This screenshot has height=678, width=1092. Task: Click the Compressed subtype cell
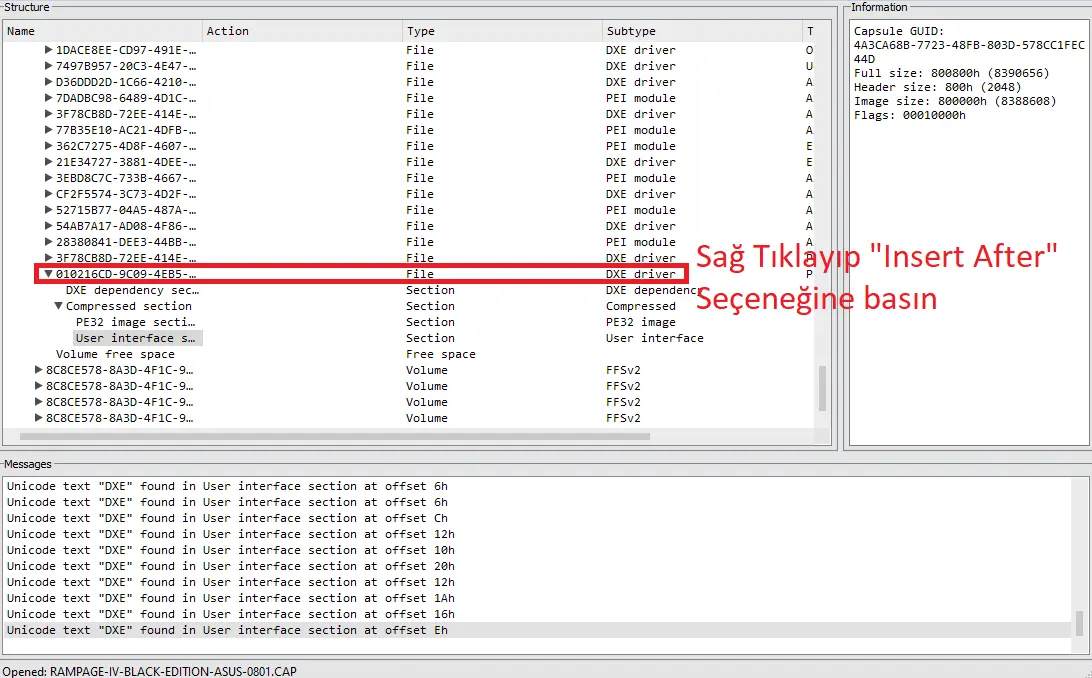[641, 306]
